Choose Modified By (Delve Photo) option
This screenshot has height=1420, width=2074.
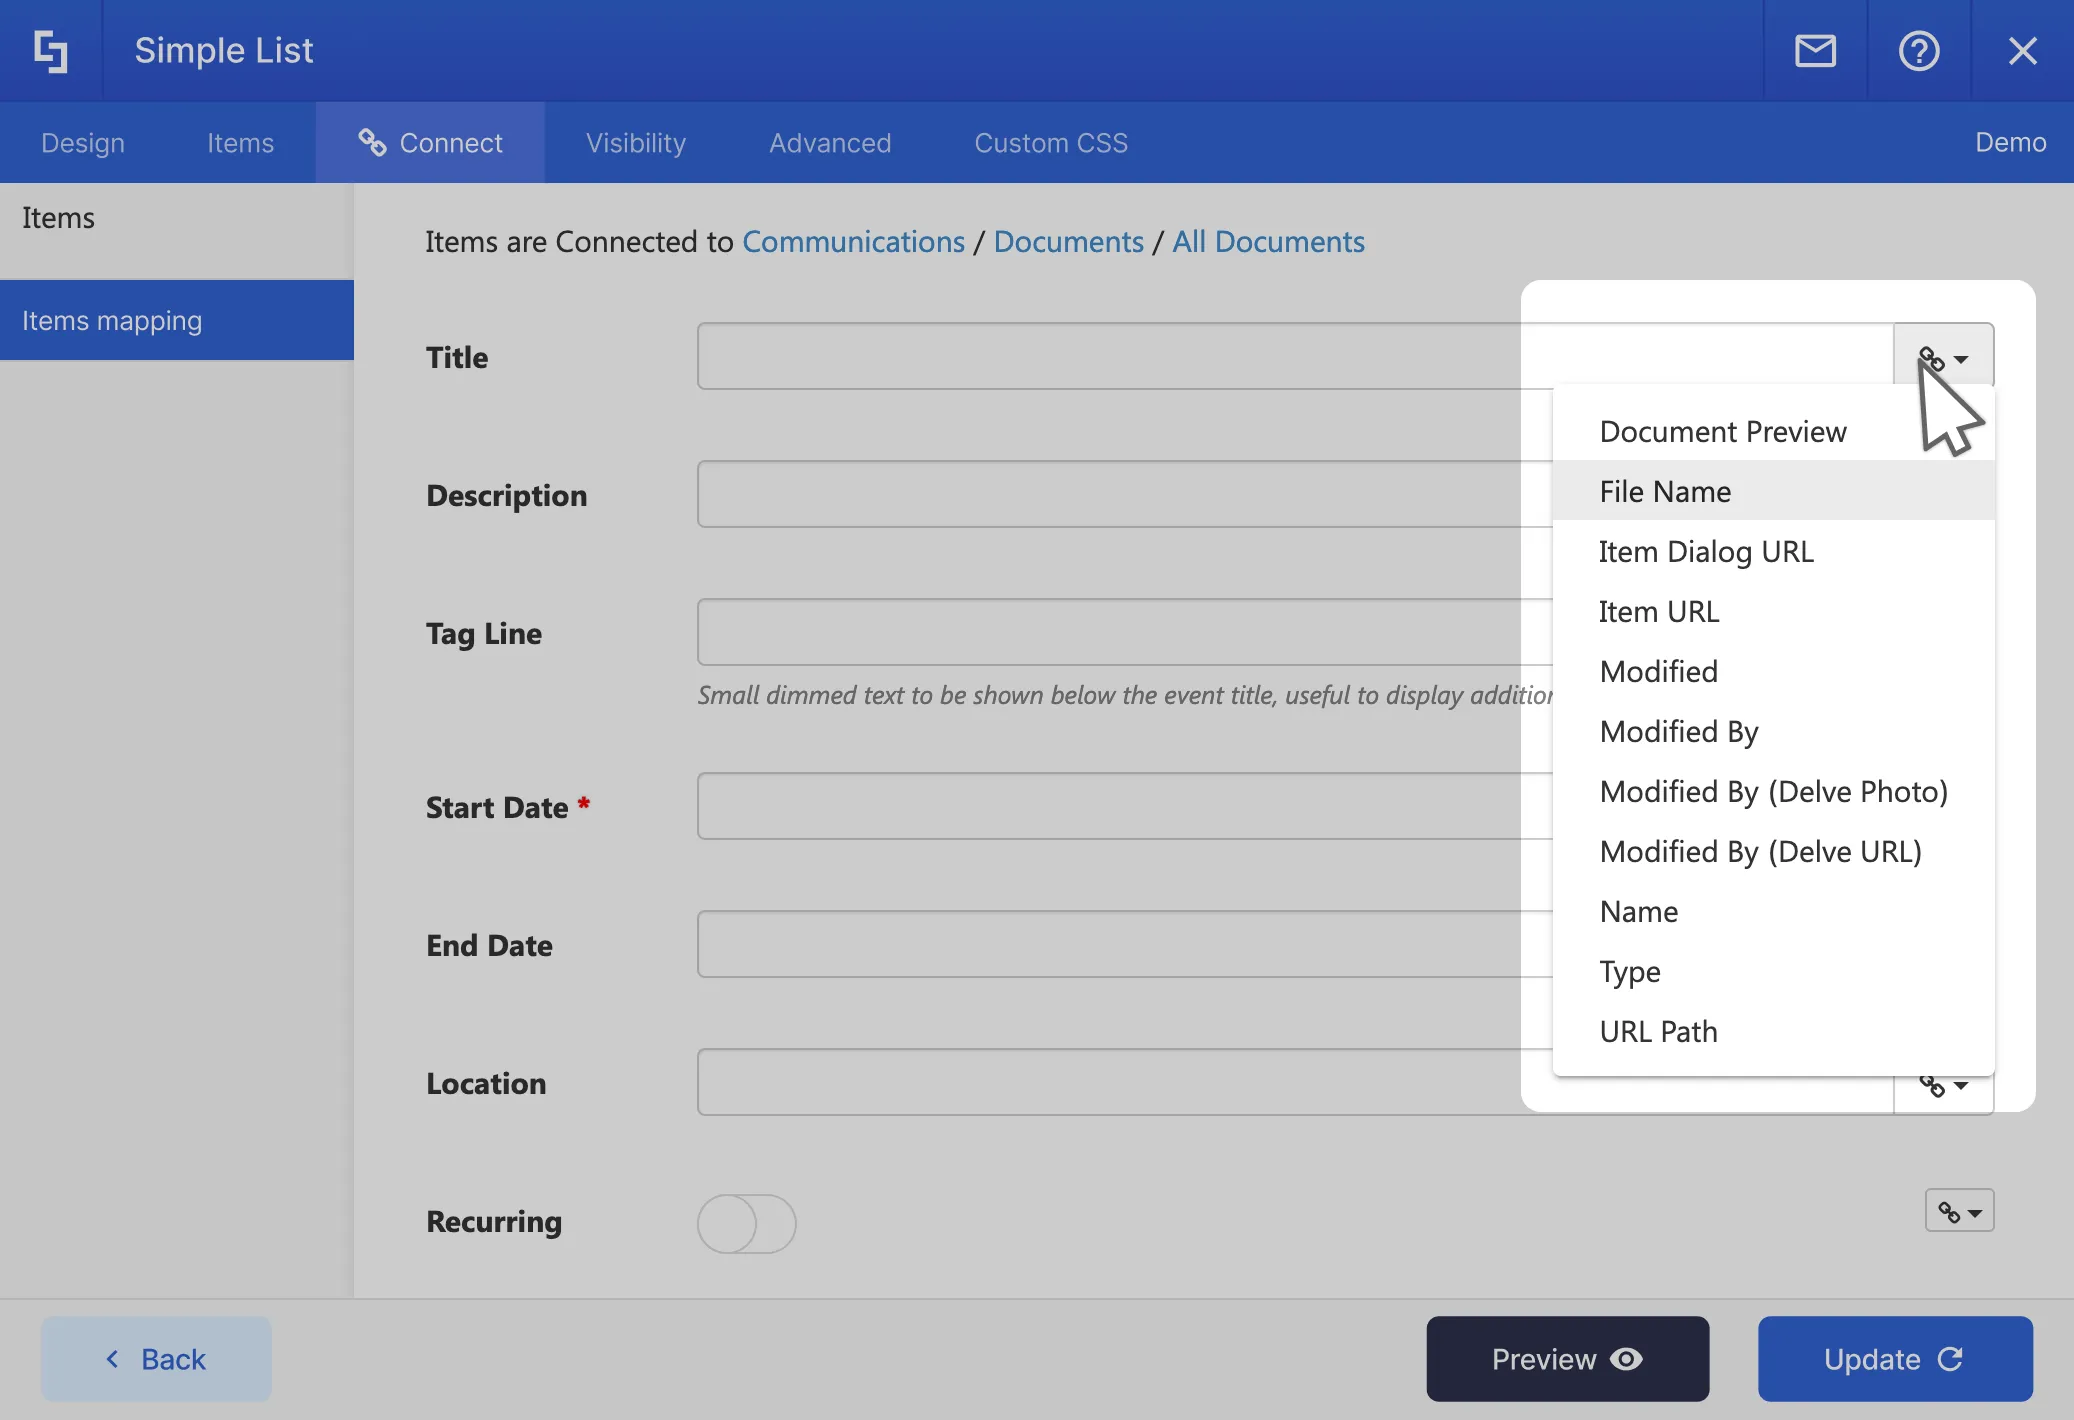click(1773, 791)
